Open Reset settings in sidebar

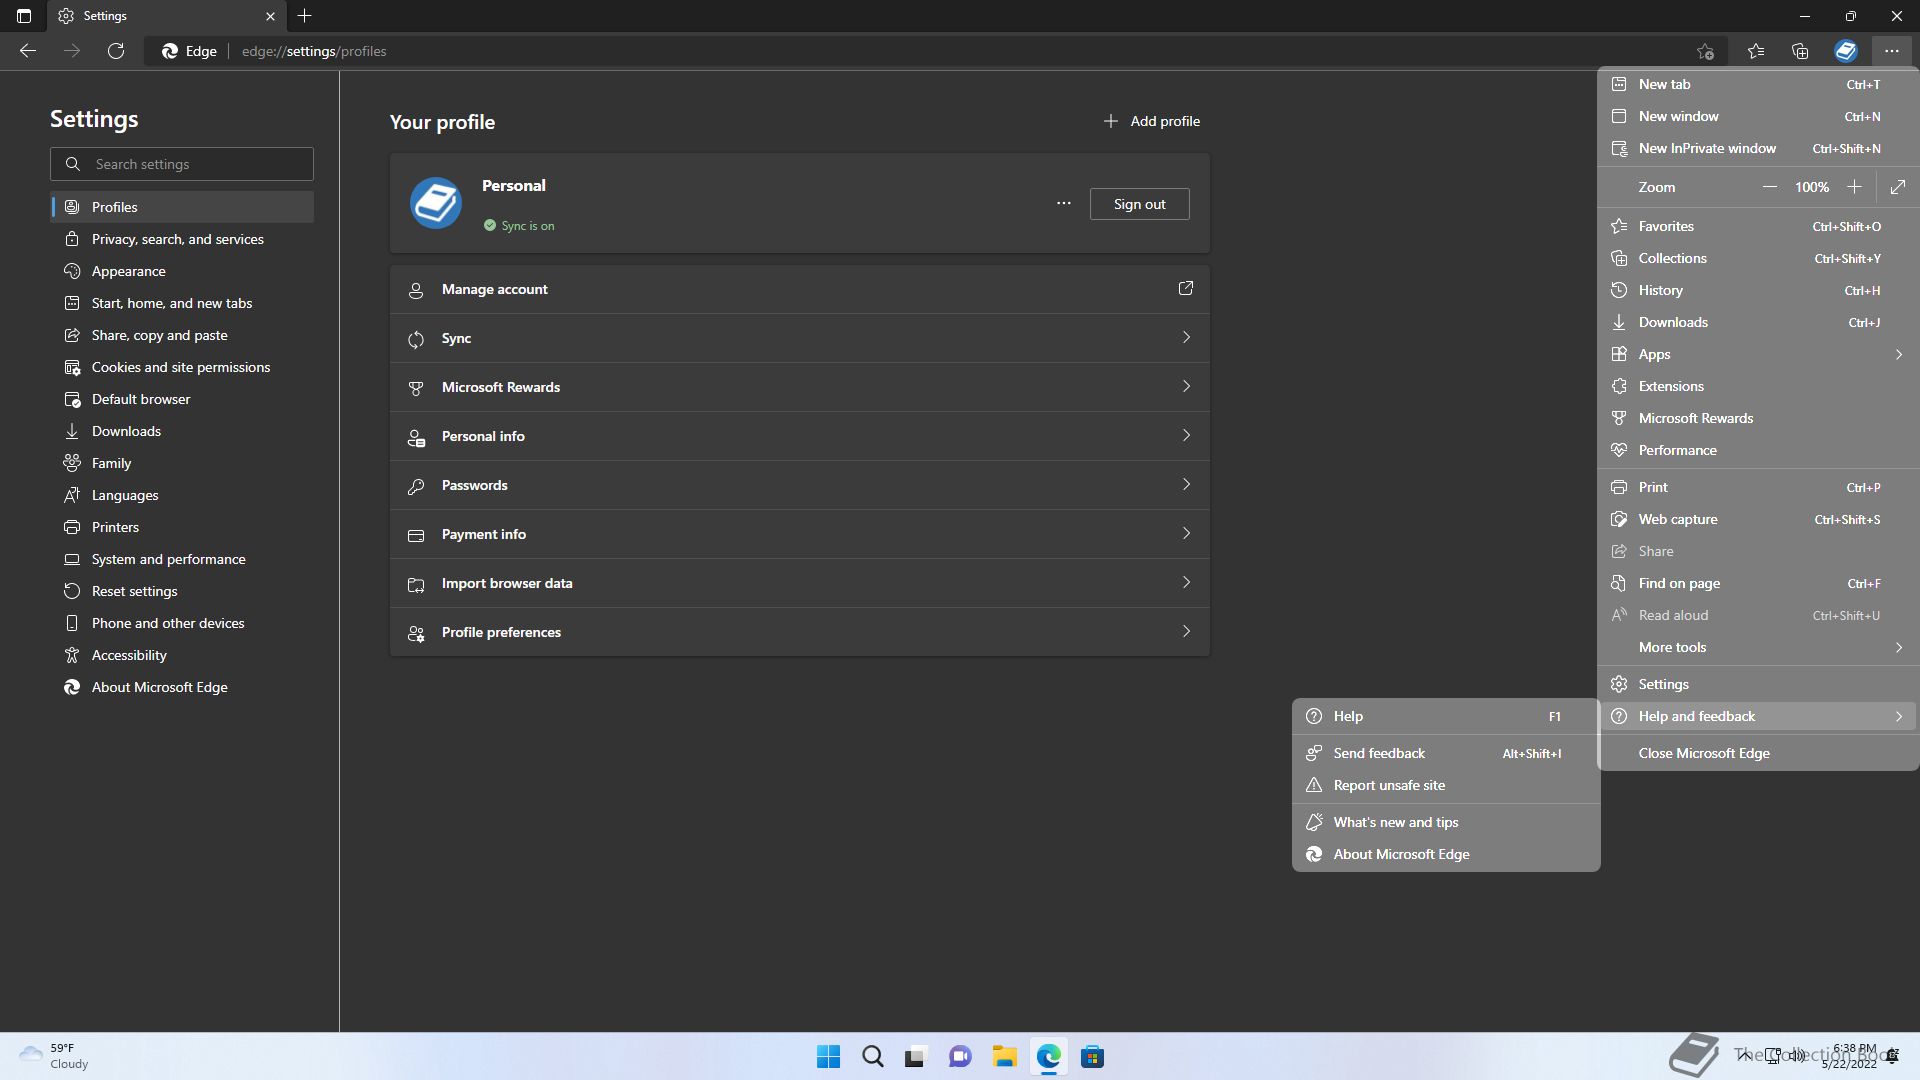182,591
